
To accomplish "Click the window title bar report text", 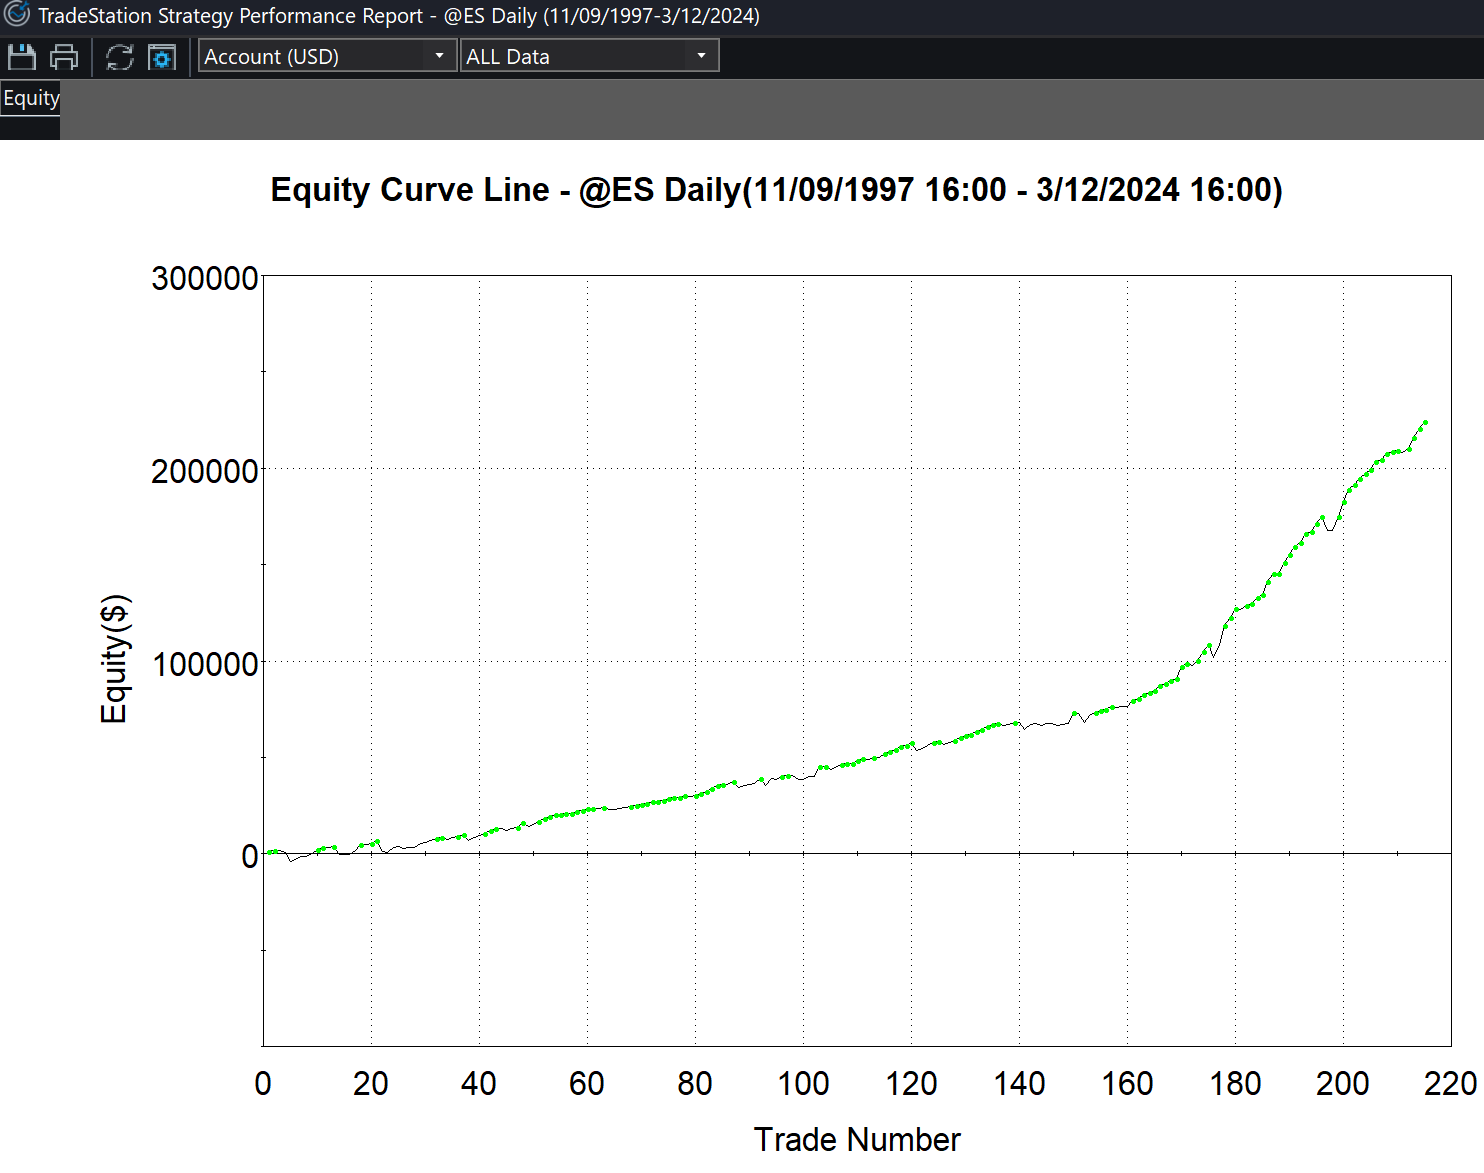I will point(398,16).
